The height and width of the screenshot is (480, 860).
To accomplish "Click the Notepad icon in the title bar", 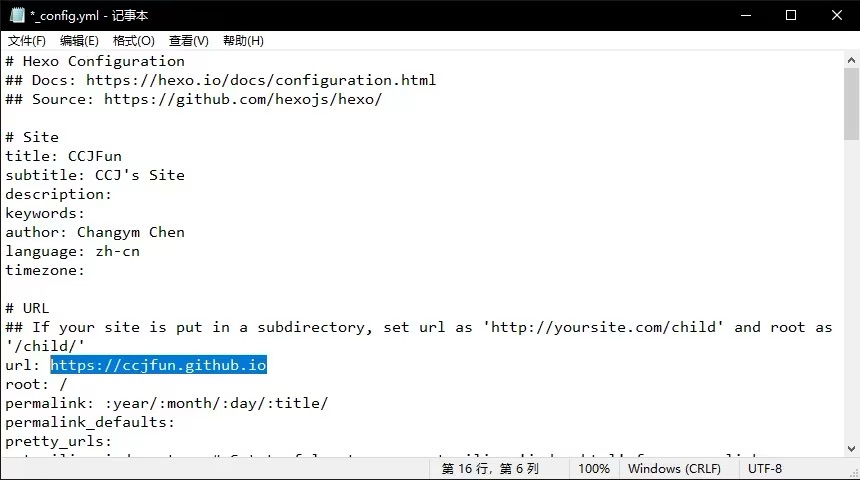I will (16, 15).
